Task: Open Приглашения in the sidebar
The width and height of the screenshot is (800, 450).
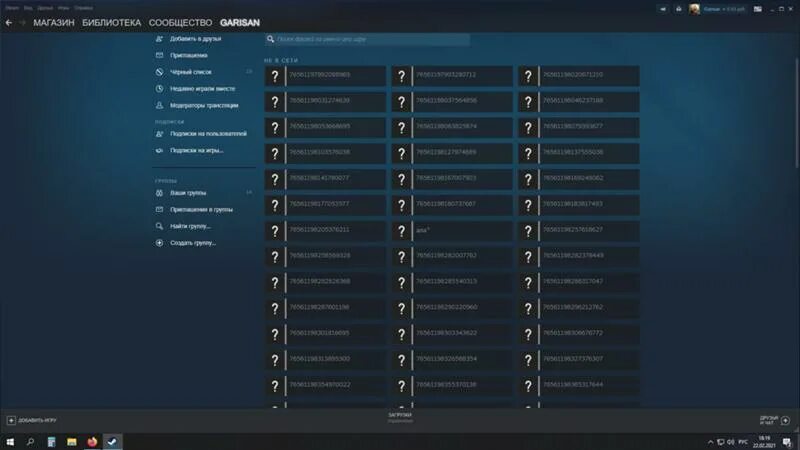Action: (x=188, y=55)
